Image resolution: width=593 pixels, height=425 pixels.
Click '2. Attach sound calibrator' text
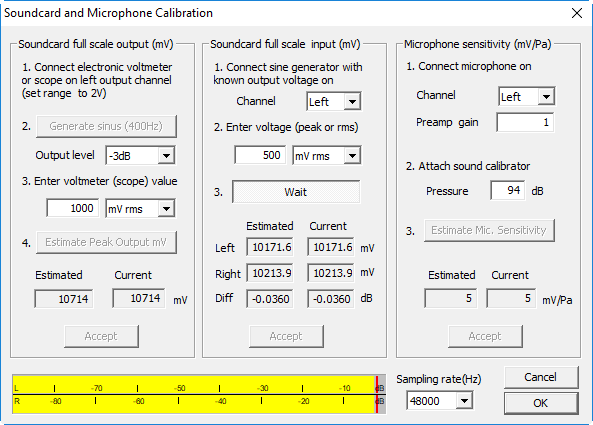468,166
